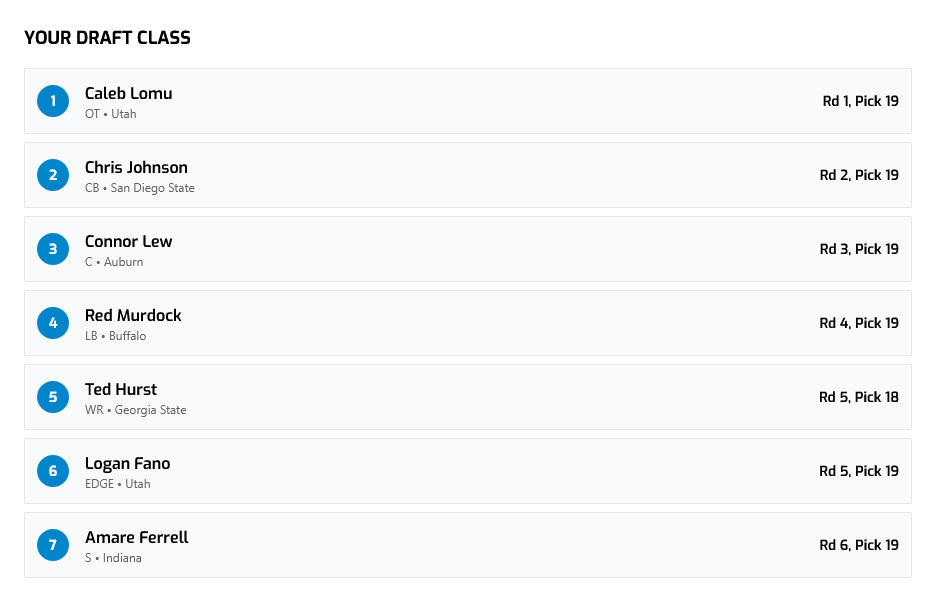The width and height of the screenshot is (936, 602).
Task: Click the Amare Ferrell player name
Action: pos(136,537)
